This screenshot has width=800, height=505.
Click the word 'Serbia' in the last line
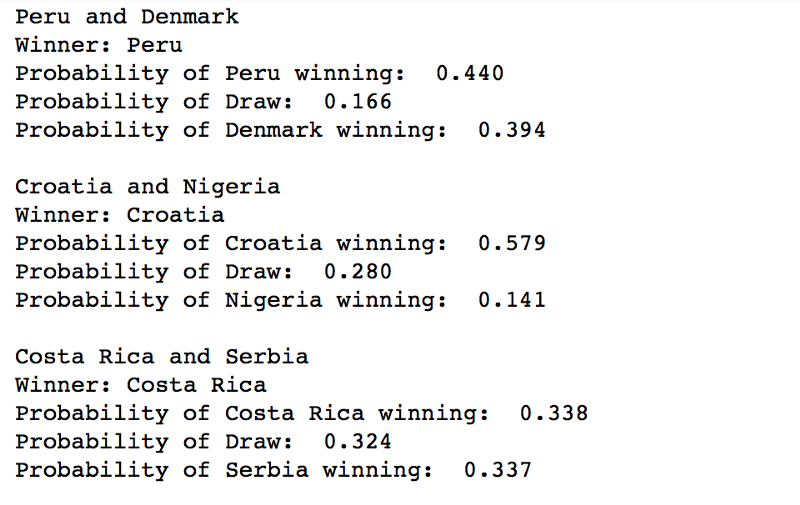click(x=267, y=470)
